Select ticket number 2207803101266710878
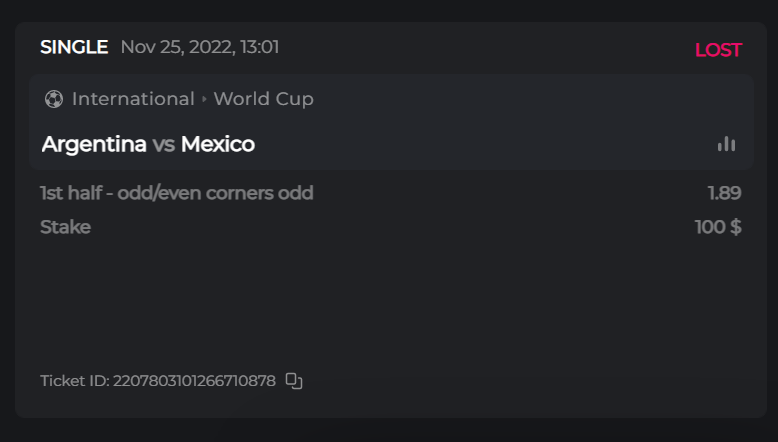This screenshot has height=442, width=778. 194,381
